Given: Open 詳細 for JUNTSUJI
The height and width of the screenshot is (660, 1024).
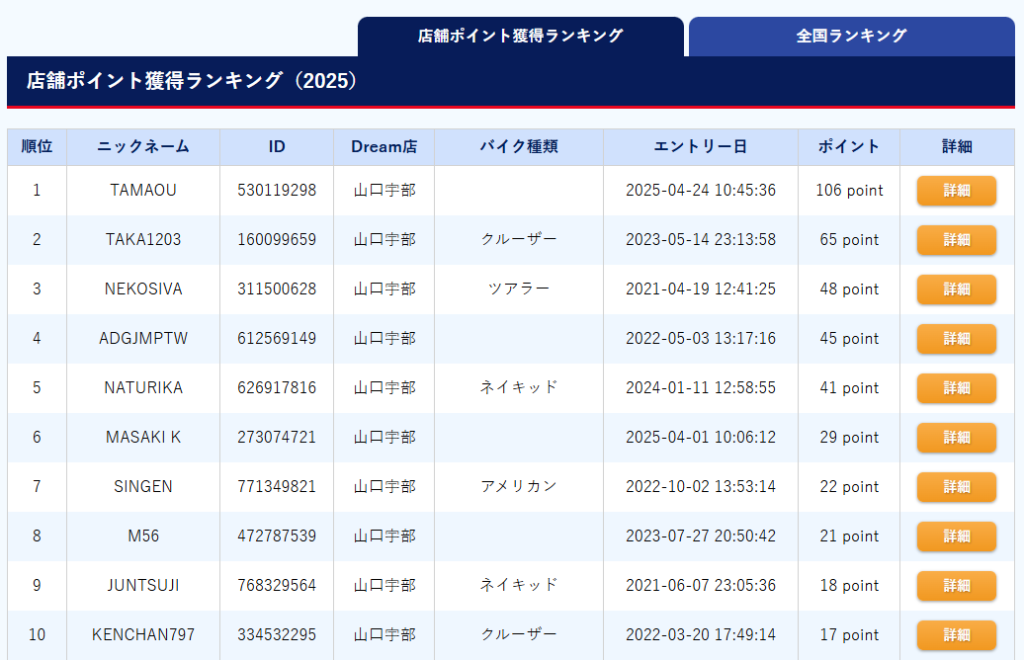Looking at the screenshot, I should (956, 586).
